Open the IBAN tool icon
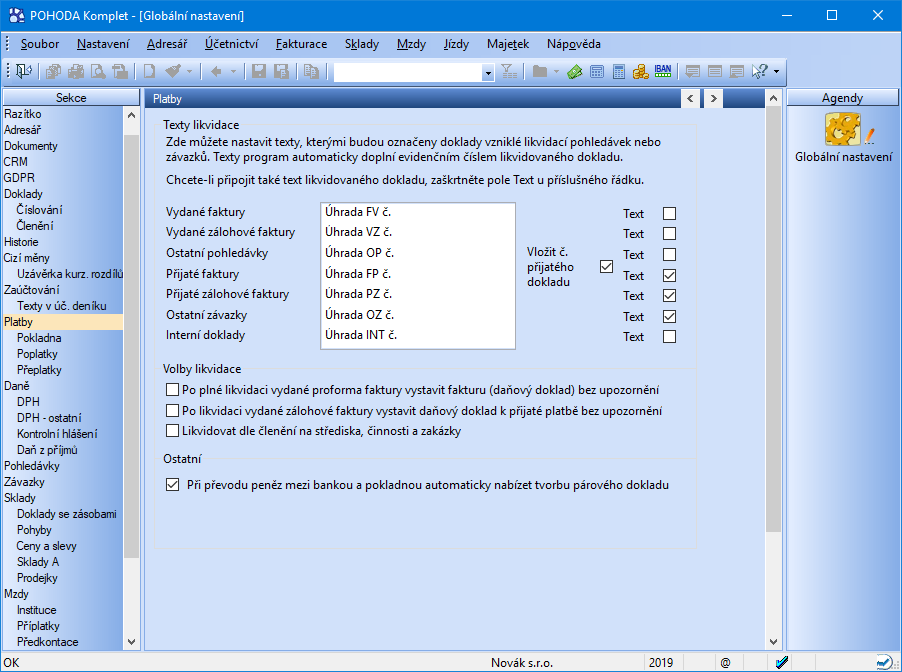 tap(663, 71)
